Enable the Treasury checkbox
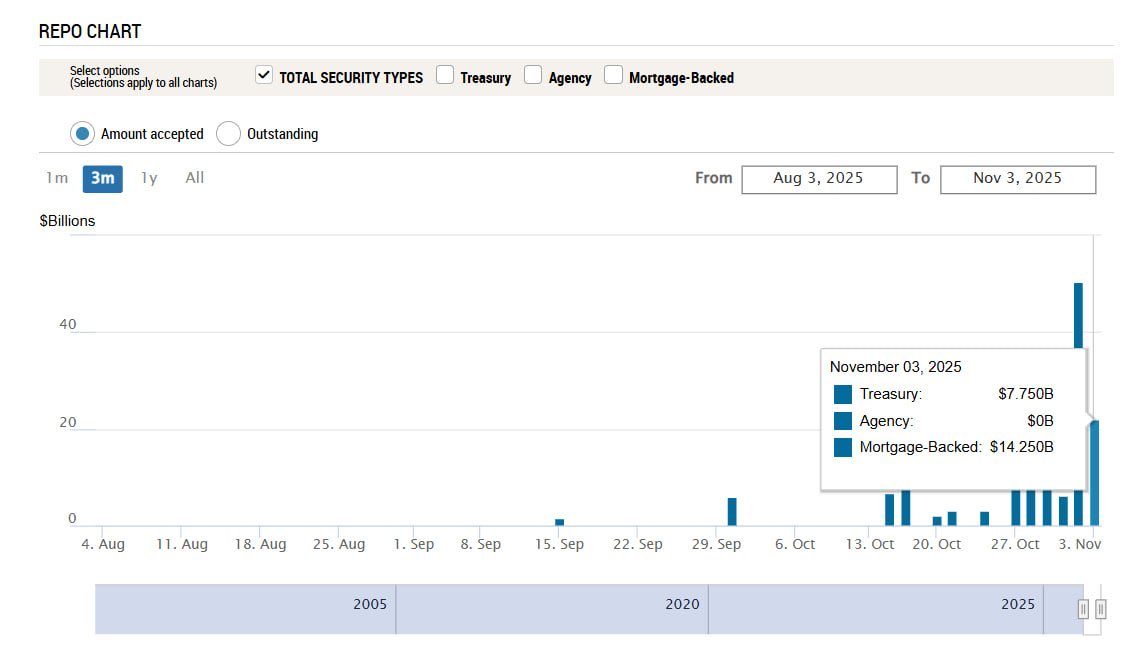 pyautogui.click(x=445, y=75)
